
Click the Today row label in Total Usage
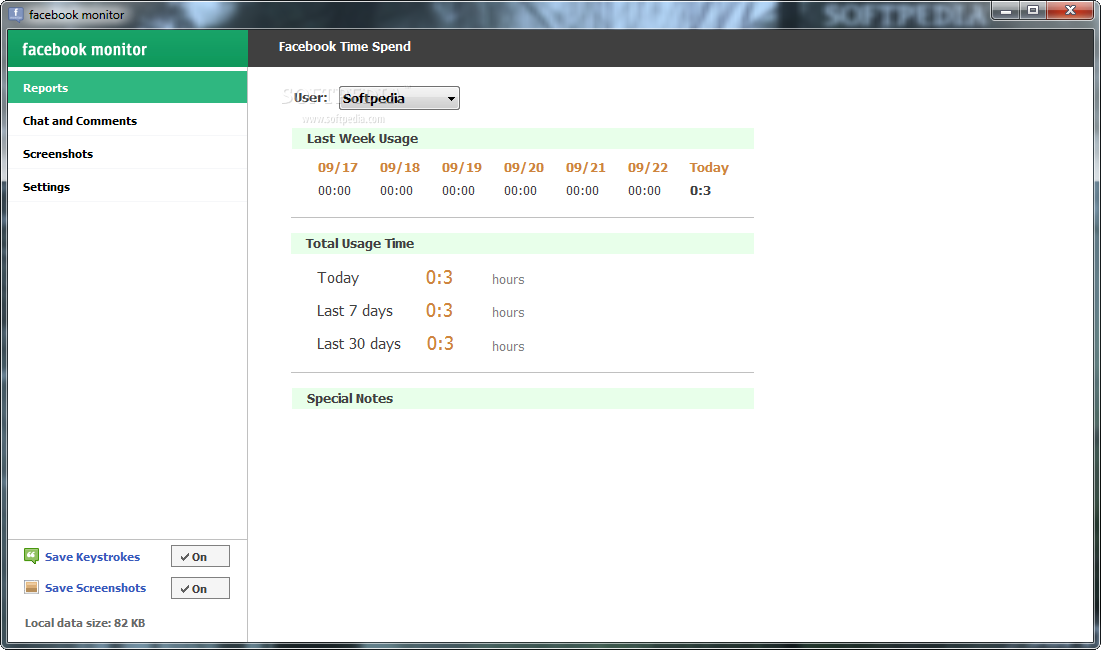pos(338,278)
